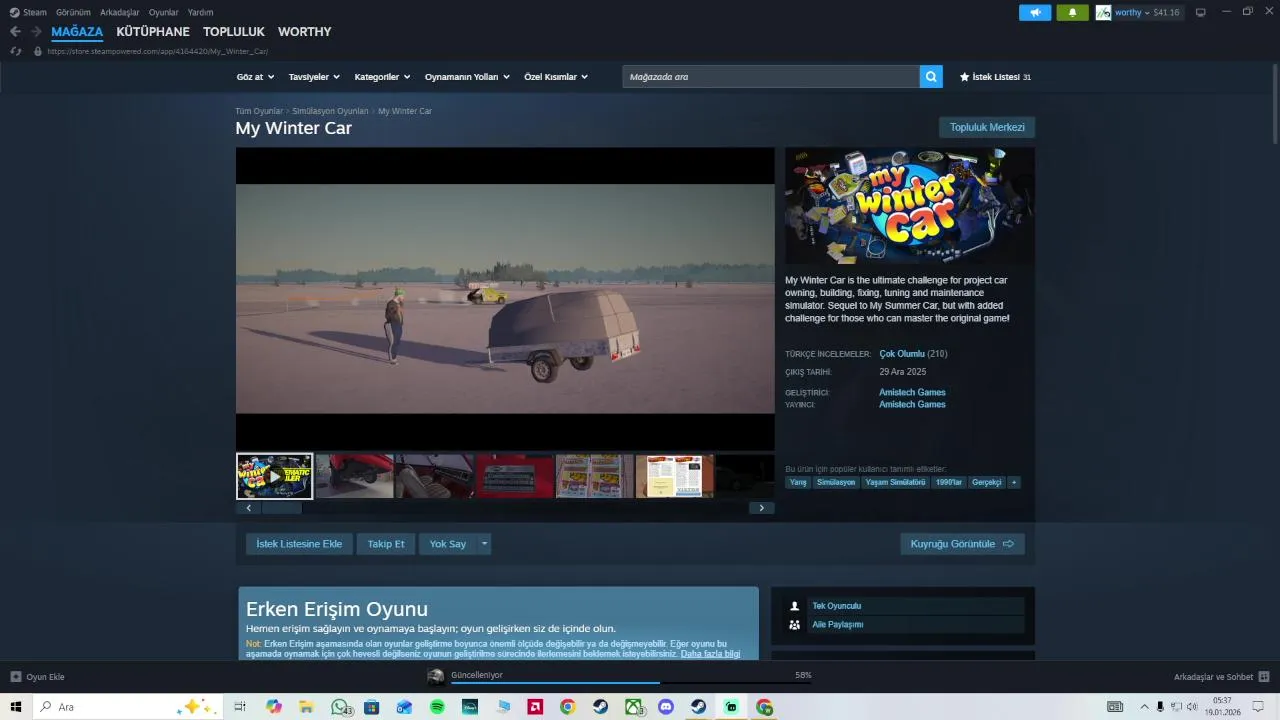This screenshot has width=1280, height=720.
Task: Switch to the WORTHY profile tab
Action: (x=305, y=32)
